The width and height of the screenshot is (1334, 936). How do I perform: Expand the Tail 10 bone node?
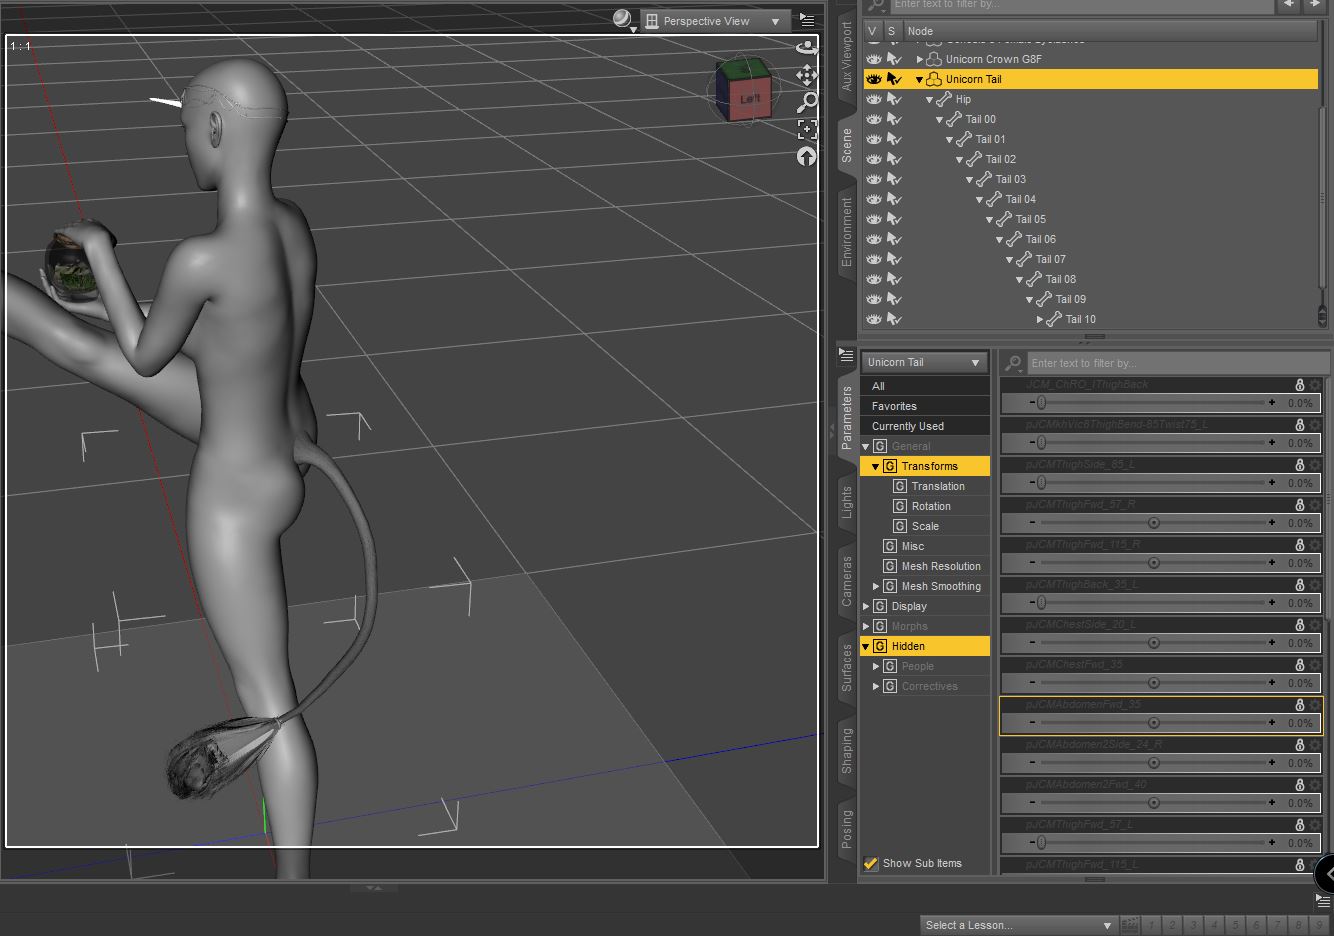1040,319
